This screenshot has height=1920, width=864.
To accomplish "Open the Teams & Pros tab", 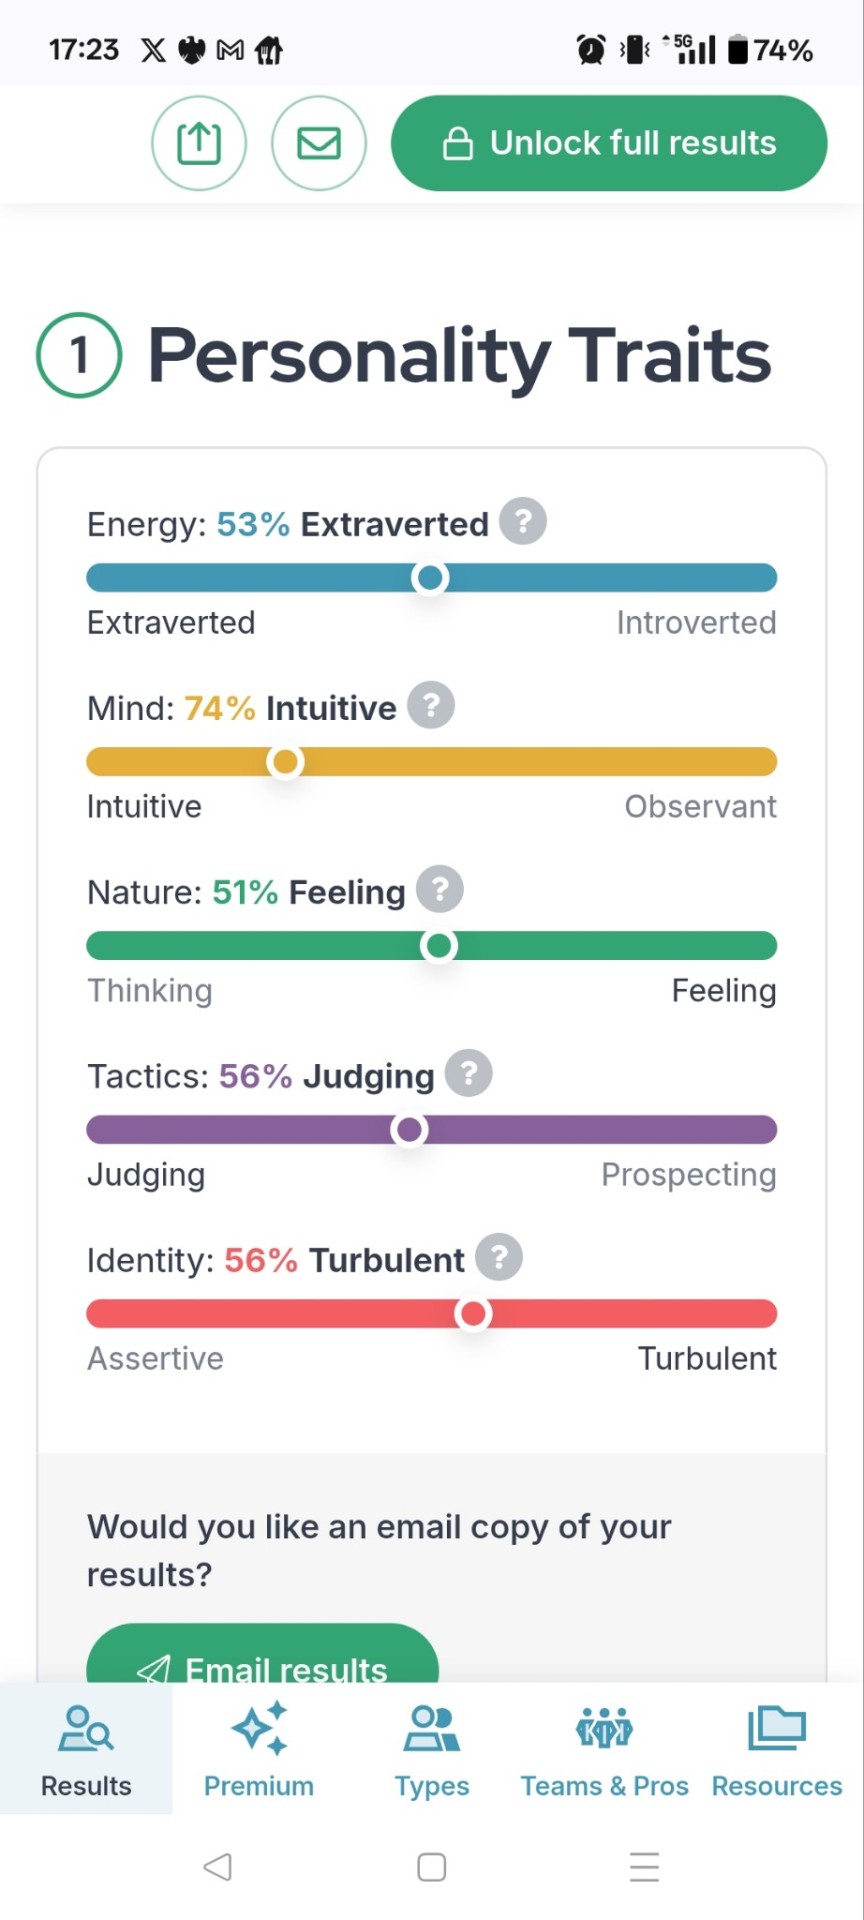I will pyautogui.click(x=604, y=1750).
